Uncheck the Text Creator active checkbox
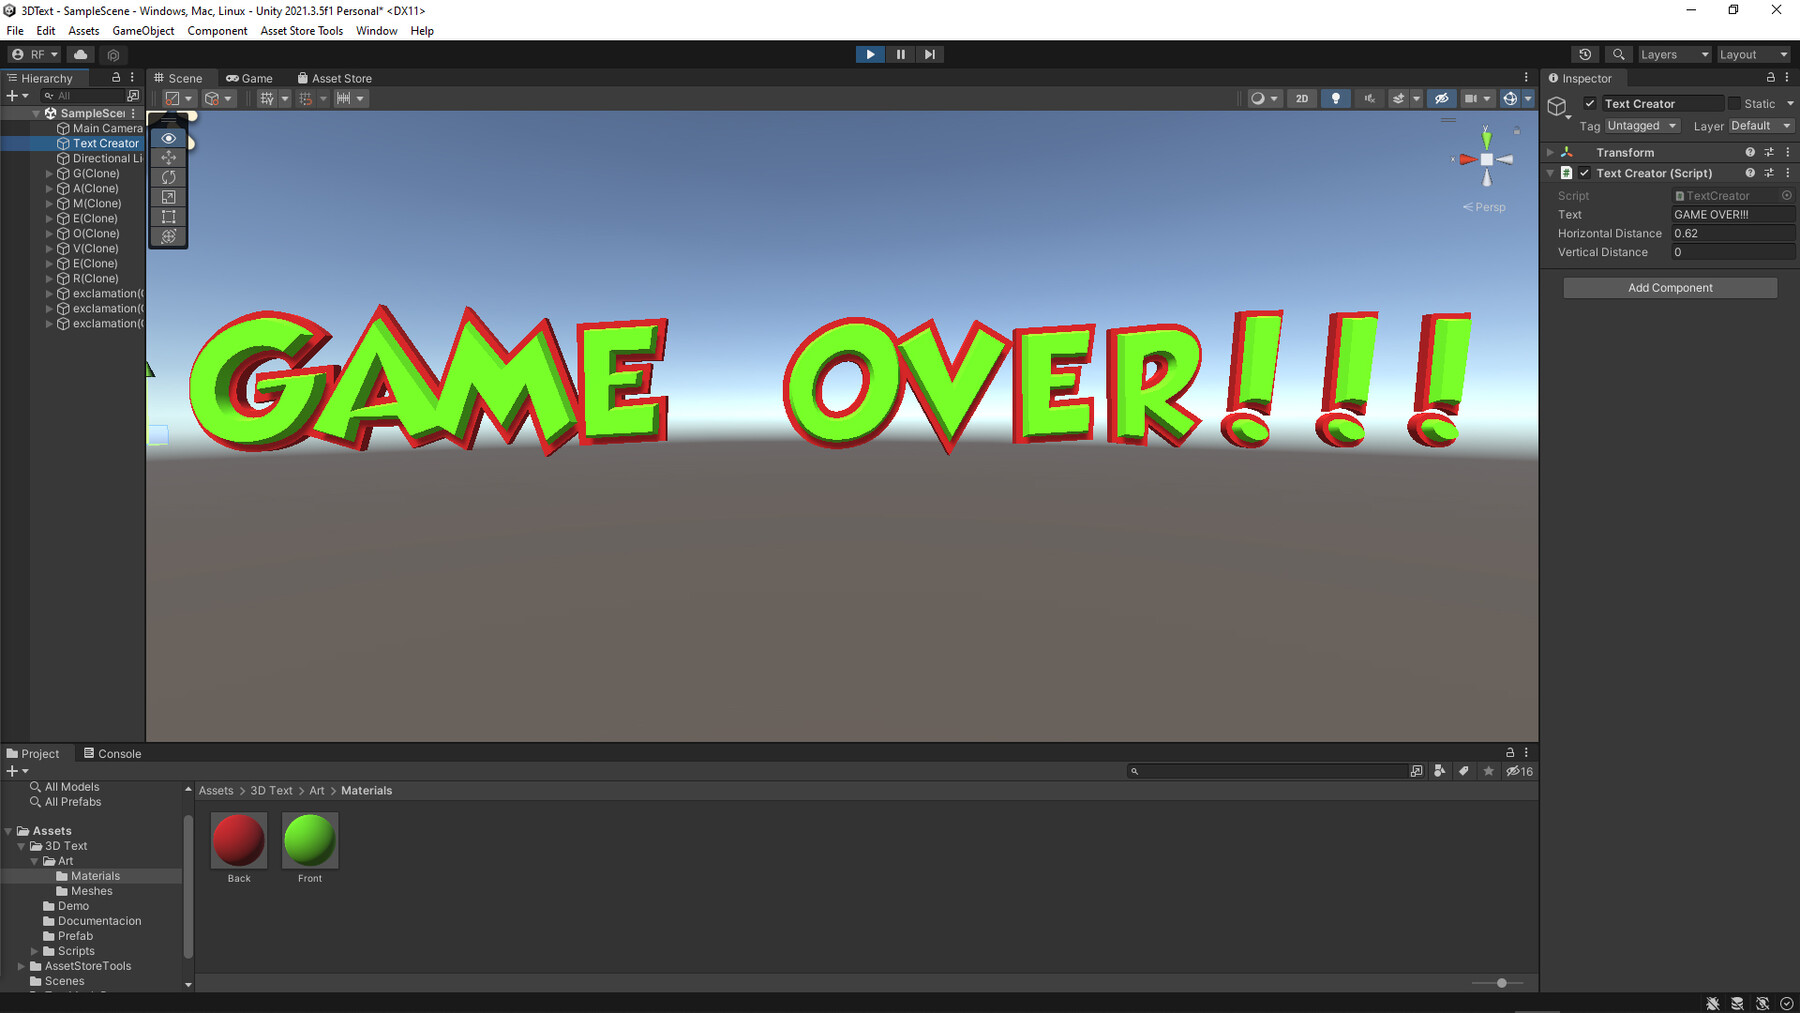Viewport: 1800px width, 1013px height. click(x=1590, y=103)
